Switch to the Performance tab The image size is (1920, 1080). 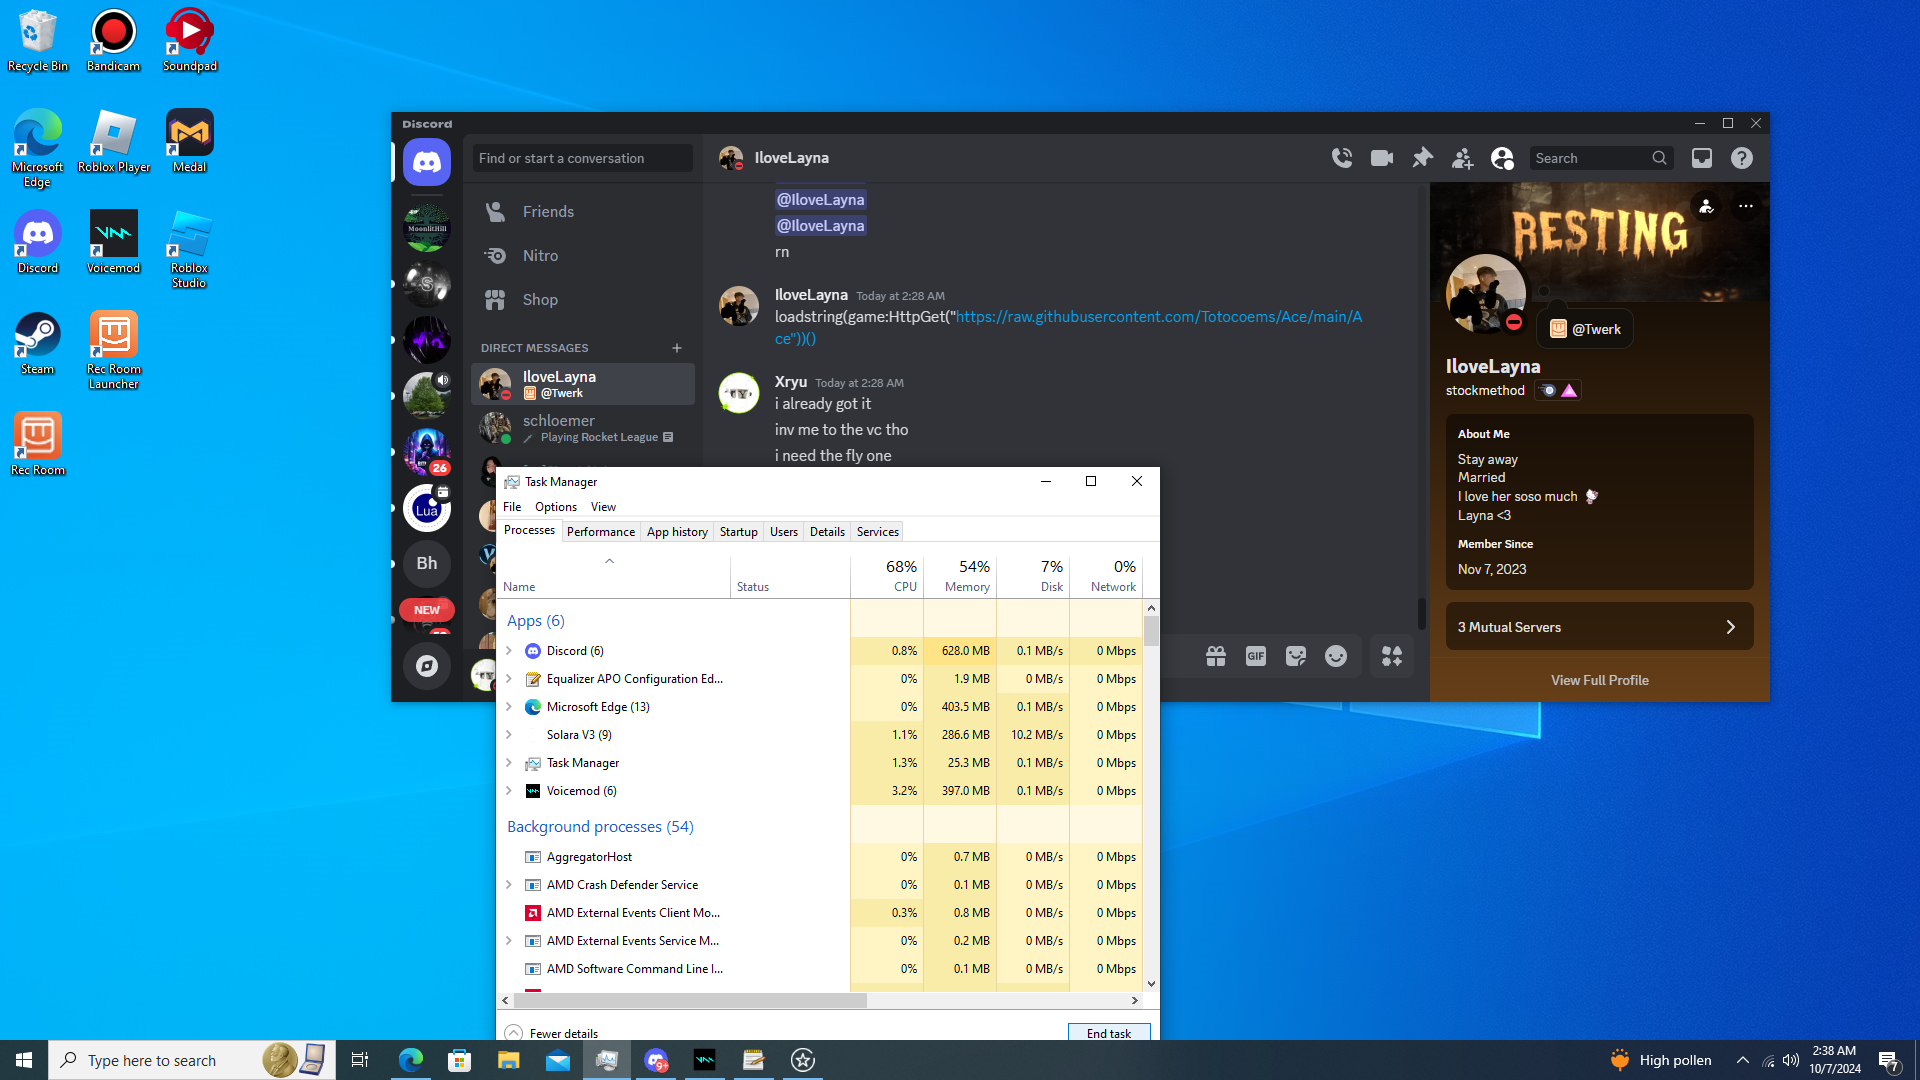(x=600, y=532)
